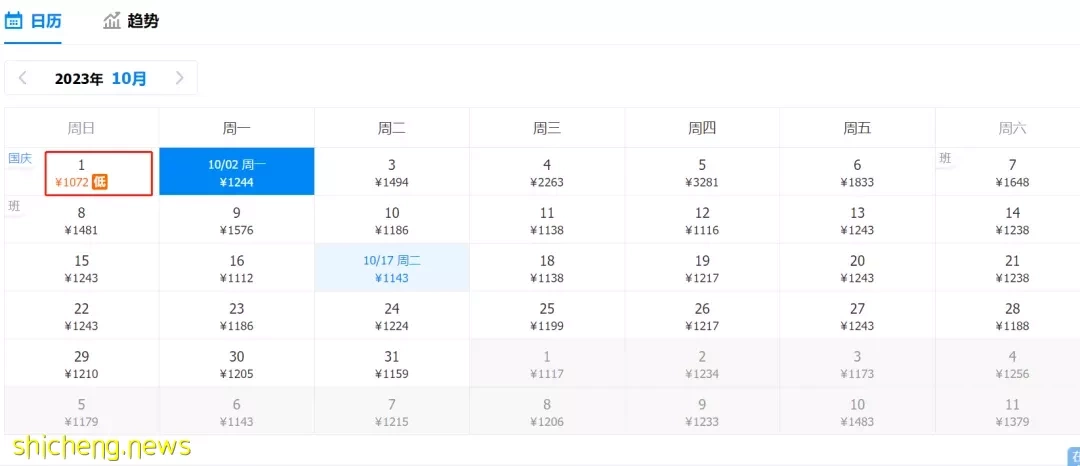Switch to the 趋势 tab
The height and width of the screenshot is (466, 1080).
tap(131, 21)
